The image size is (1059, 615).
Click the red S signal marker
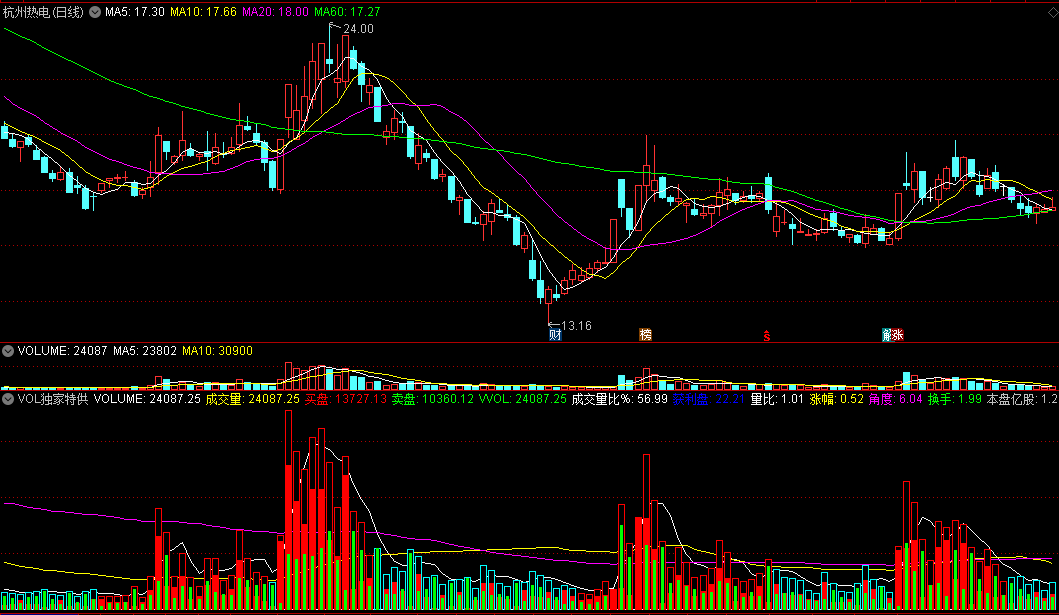pos(767,336)
